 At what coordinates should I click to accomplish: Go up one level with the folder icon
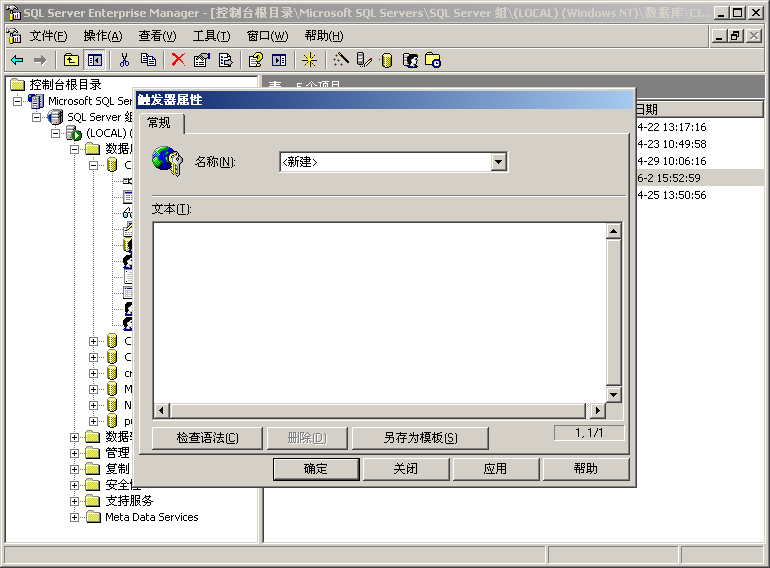coord(71,60)
